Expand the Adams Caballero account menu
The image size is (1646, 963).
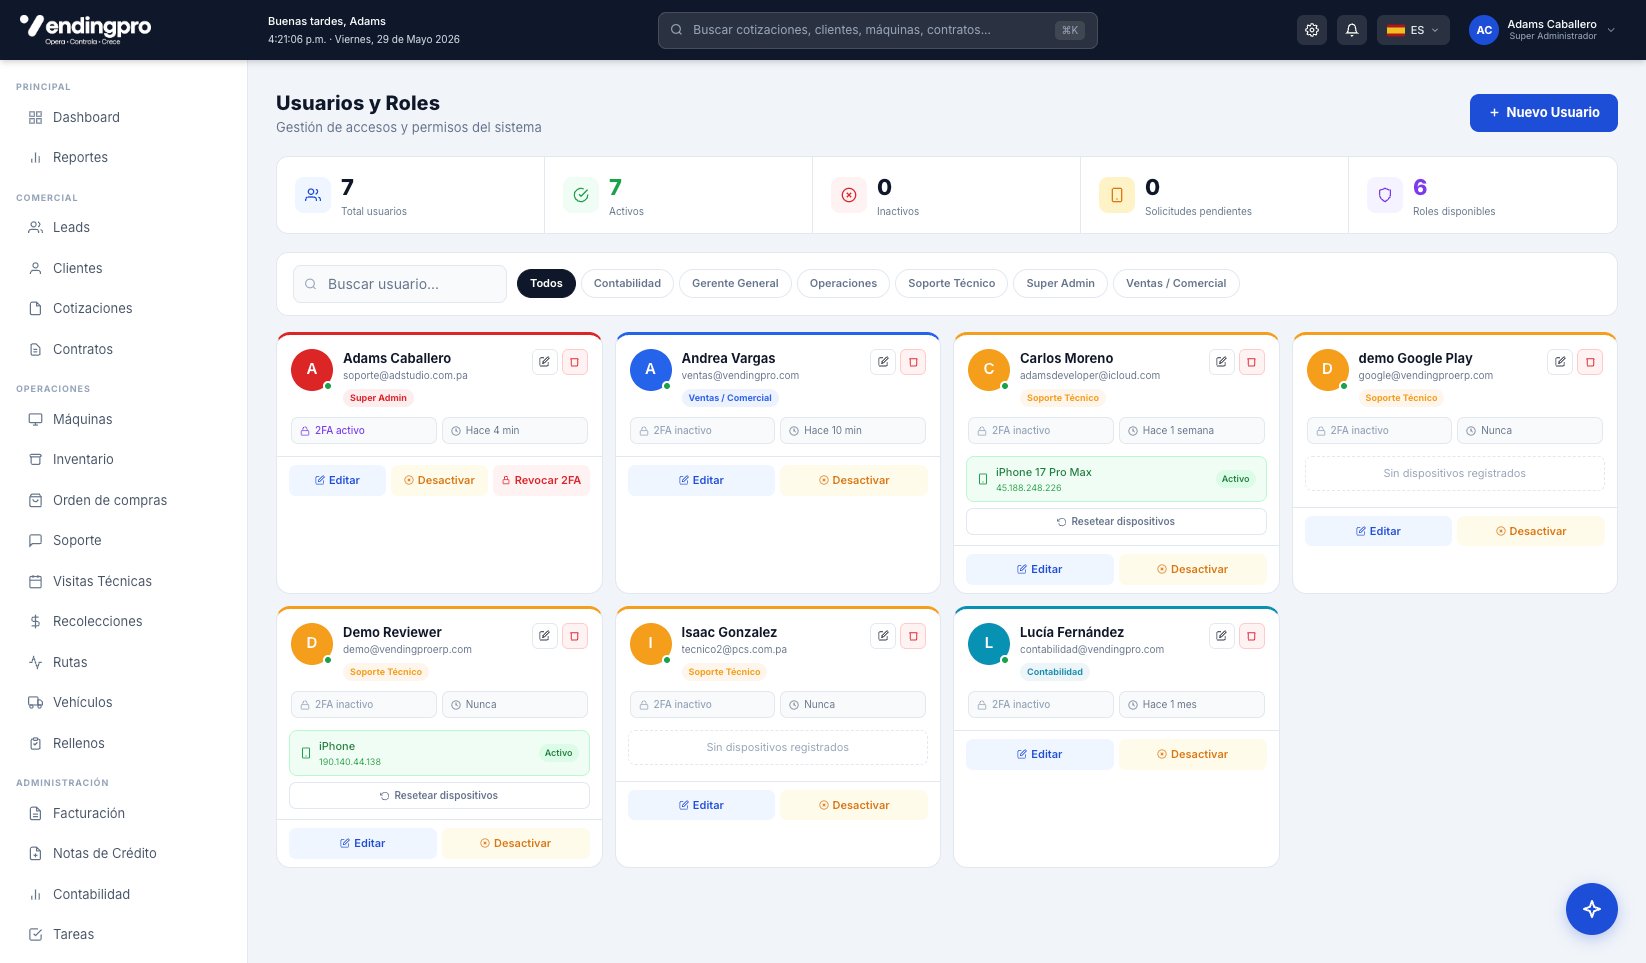pos(1543,30)
